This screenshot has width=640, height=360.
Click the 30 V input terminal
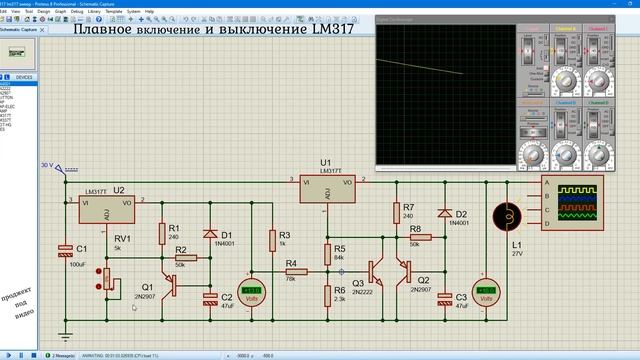pos(60,168)
